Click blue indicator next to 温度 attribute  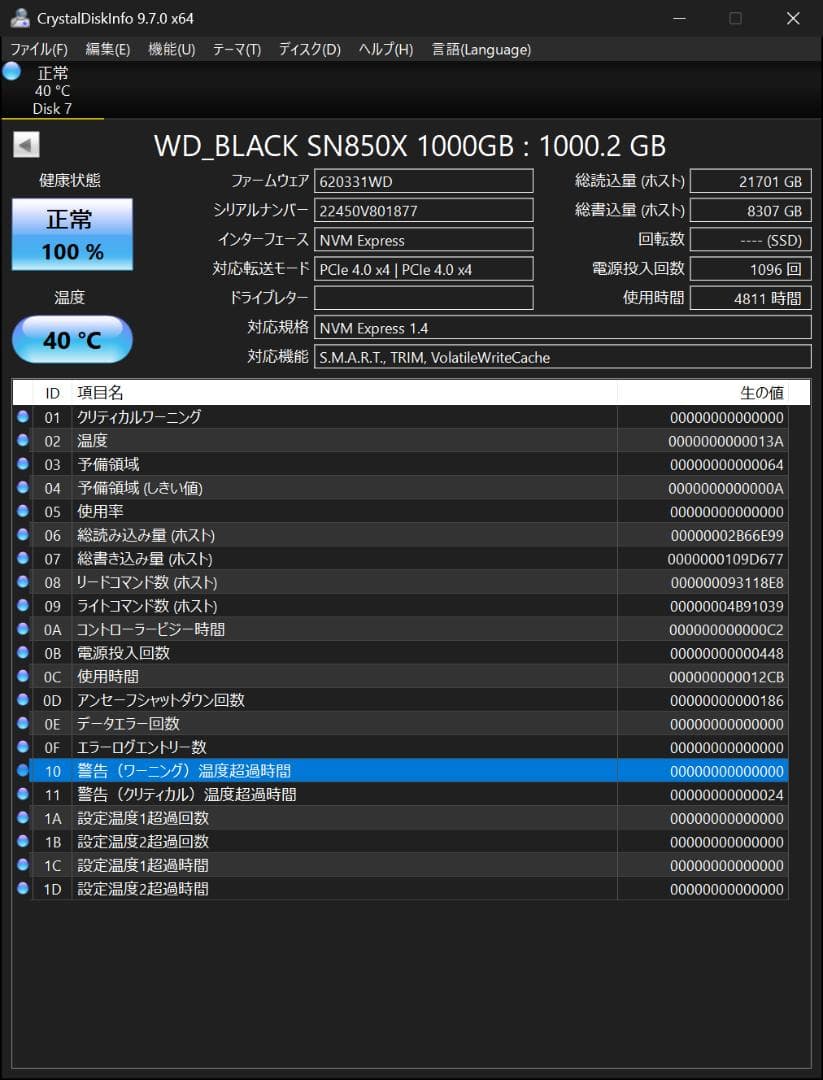[22, 441]
